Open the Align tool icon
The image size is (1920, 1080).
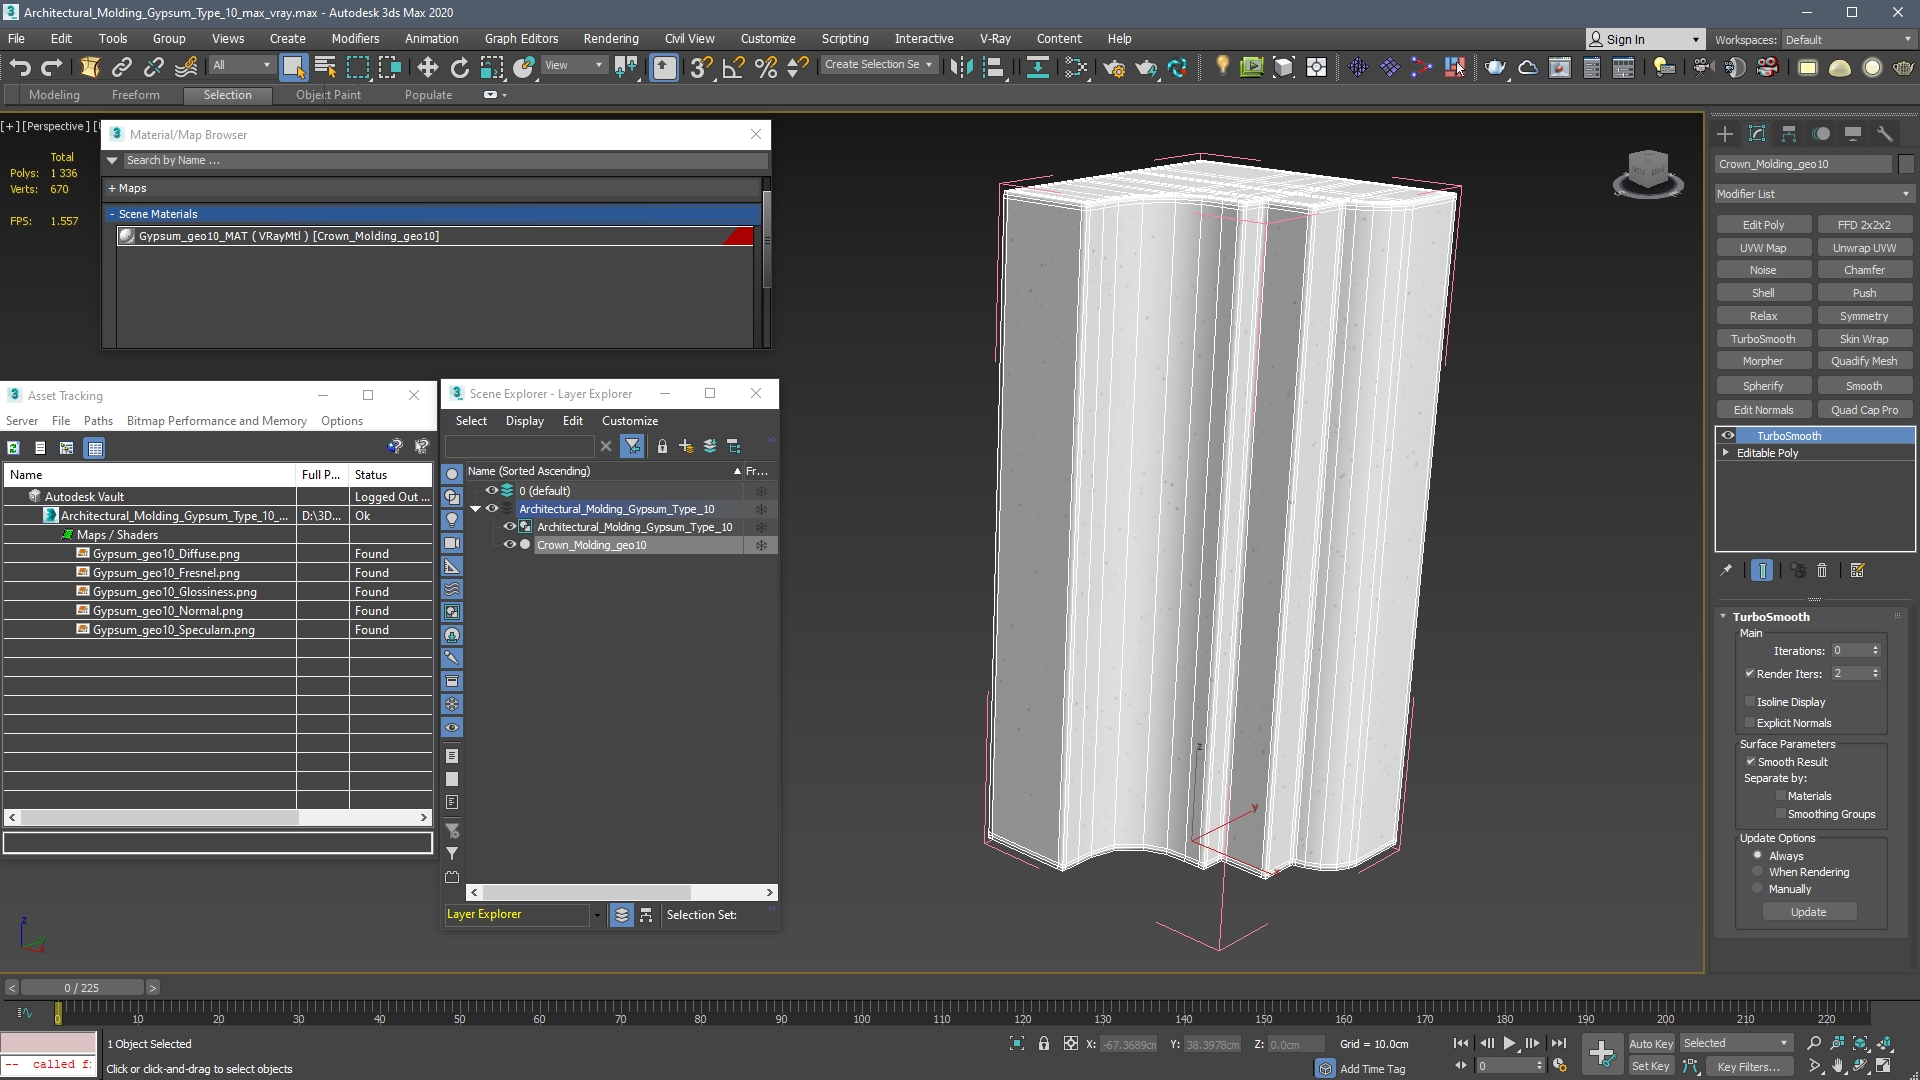click(x=993, y=67)
